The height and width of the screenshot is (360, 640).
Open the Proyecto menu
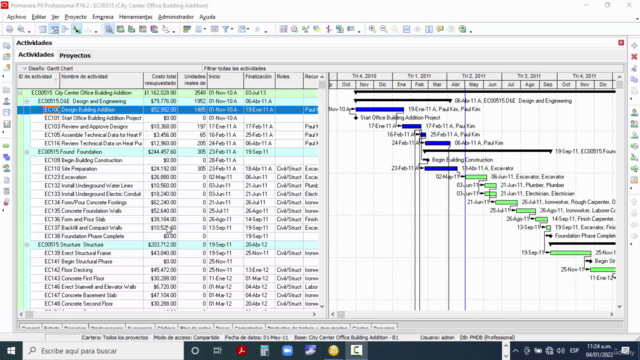coord(76,17)
